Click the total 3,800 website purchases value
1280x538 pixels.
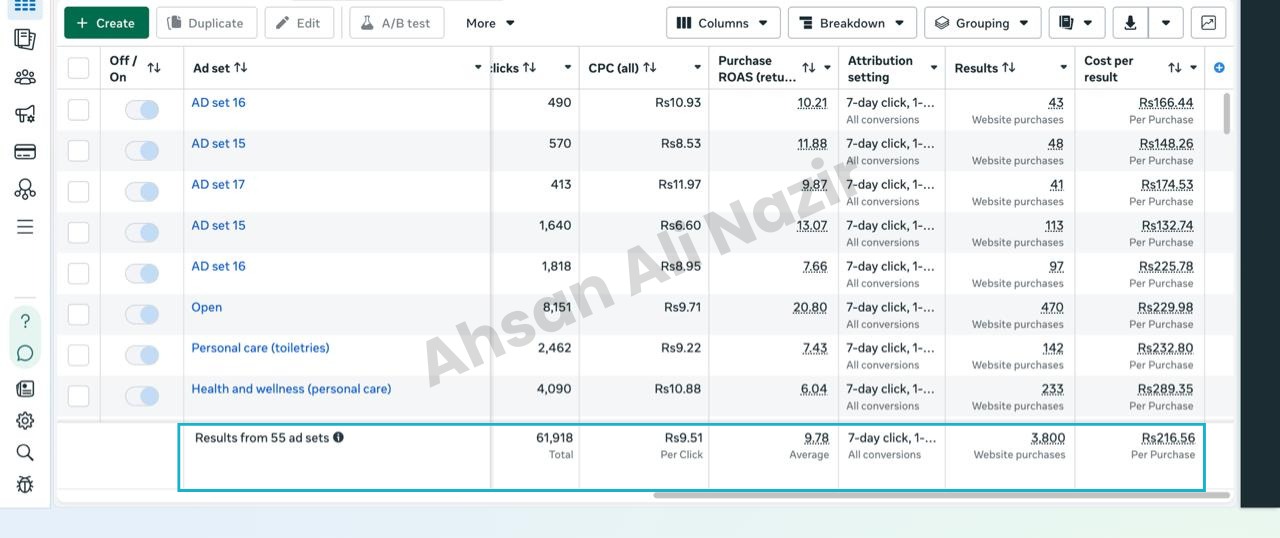point(1048,437)
